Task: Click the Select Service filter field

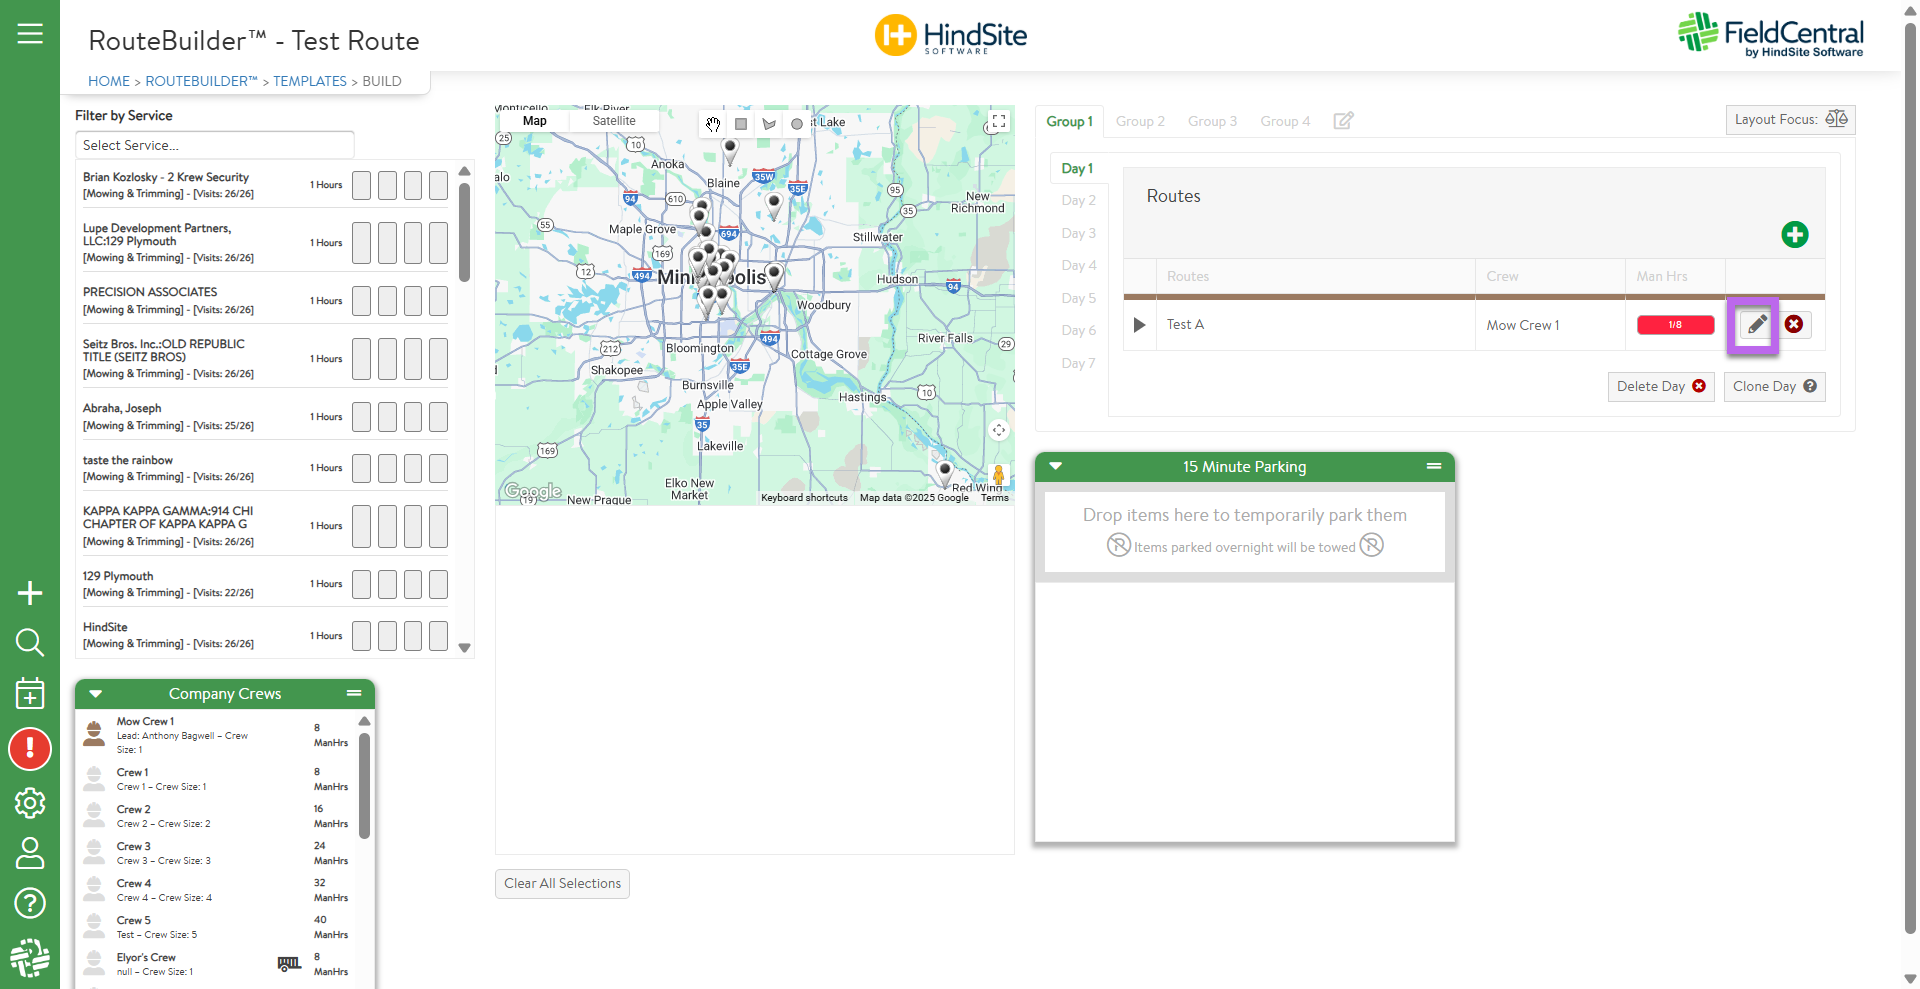Action: click(x=214, y=145)
